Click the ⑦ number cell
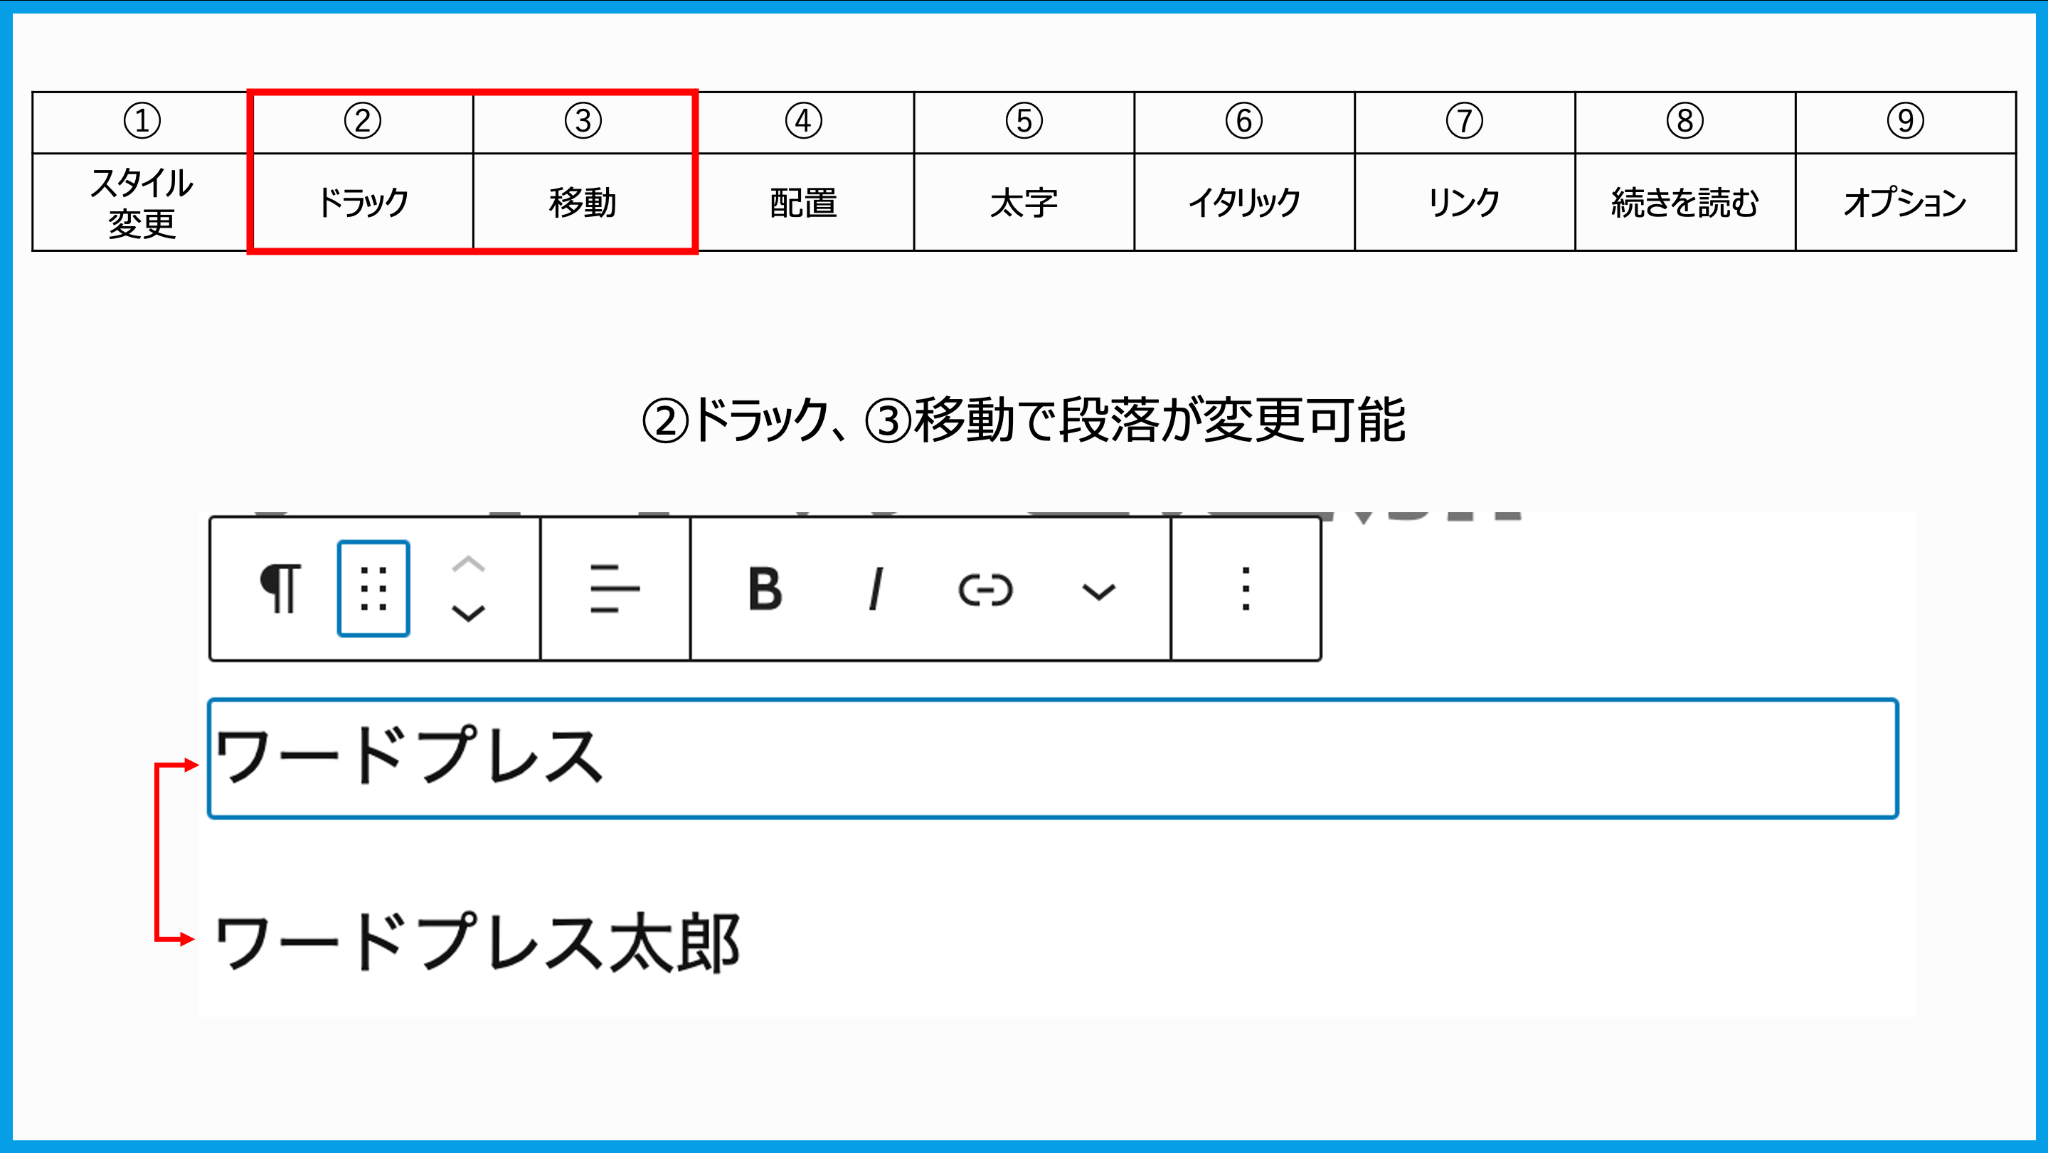This screenshot has height=1153, width=2048. (1465, 122)
